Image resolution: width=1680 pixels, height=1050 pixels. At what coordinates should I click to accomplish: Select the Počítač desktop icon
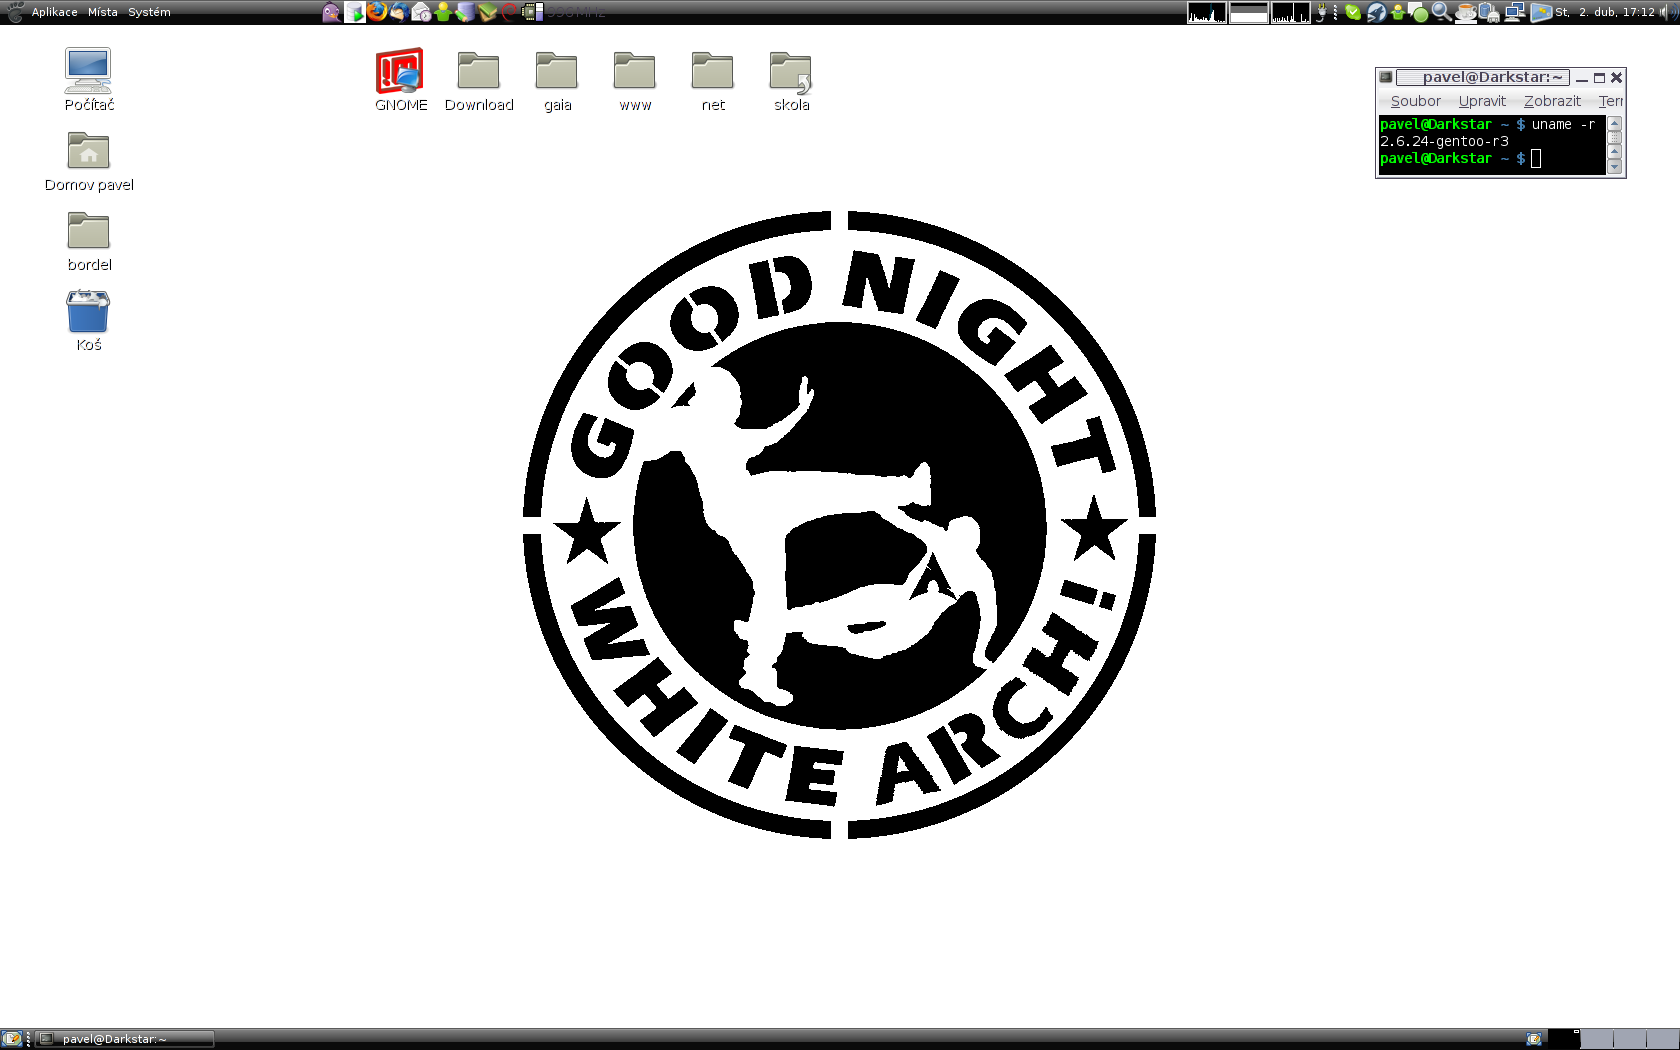(89, 79)
